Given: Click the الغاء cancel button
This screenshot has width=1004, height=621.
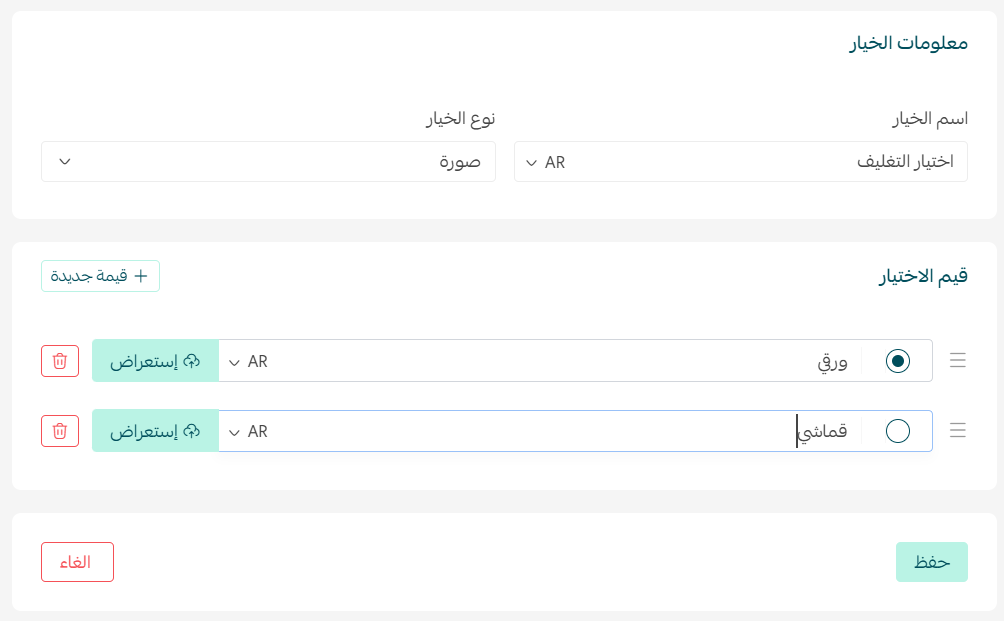Looking at the screenshot, I should (x=77, y=562).
